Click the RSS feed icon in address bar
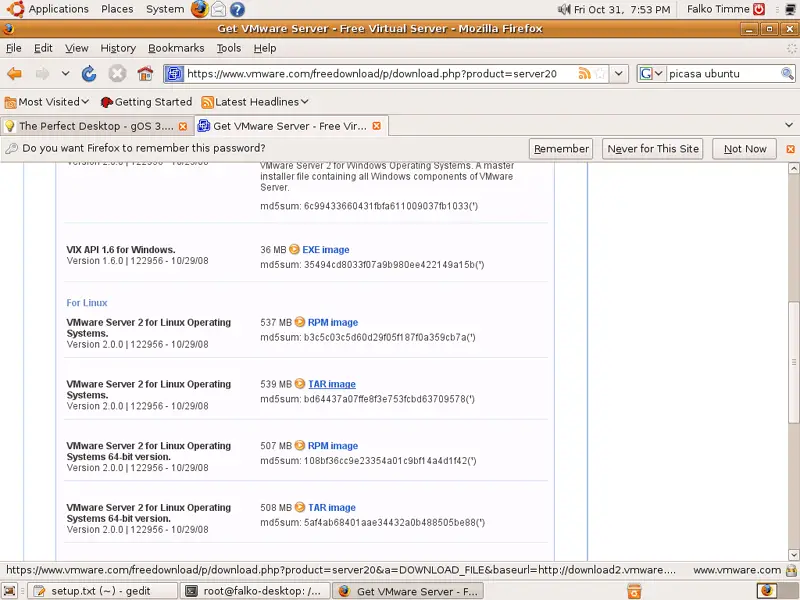Image resolution: width=800 pixels, height=600 pixels. coord(584,73)
